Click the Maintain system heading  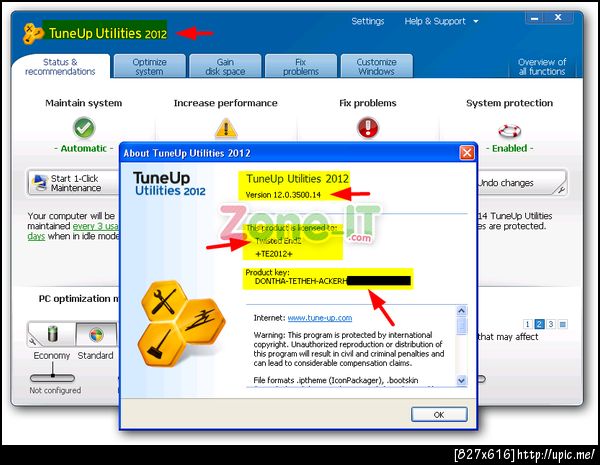(83, 103)
